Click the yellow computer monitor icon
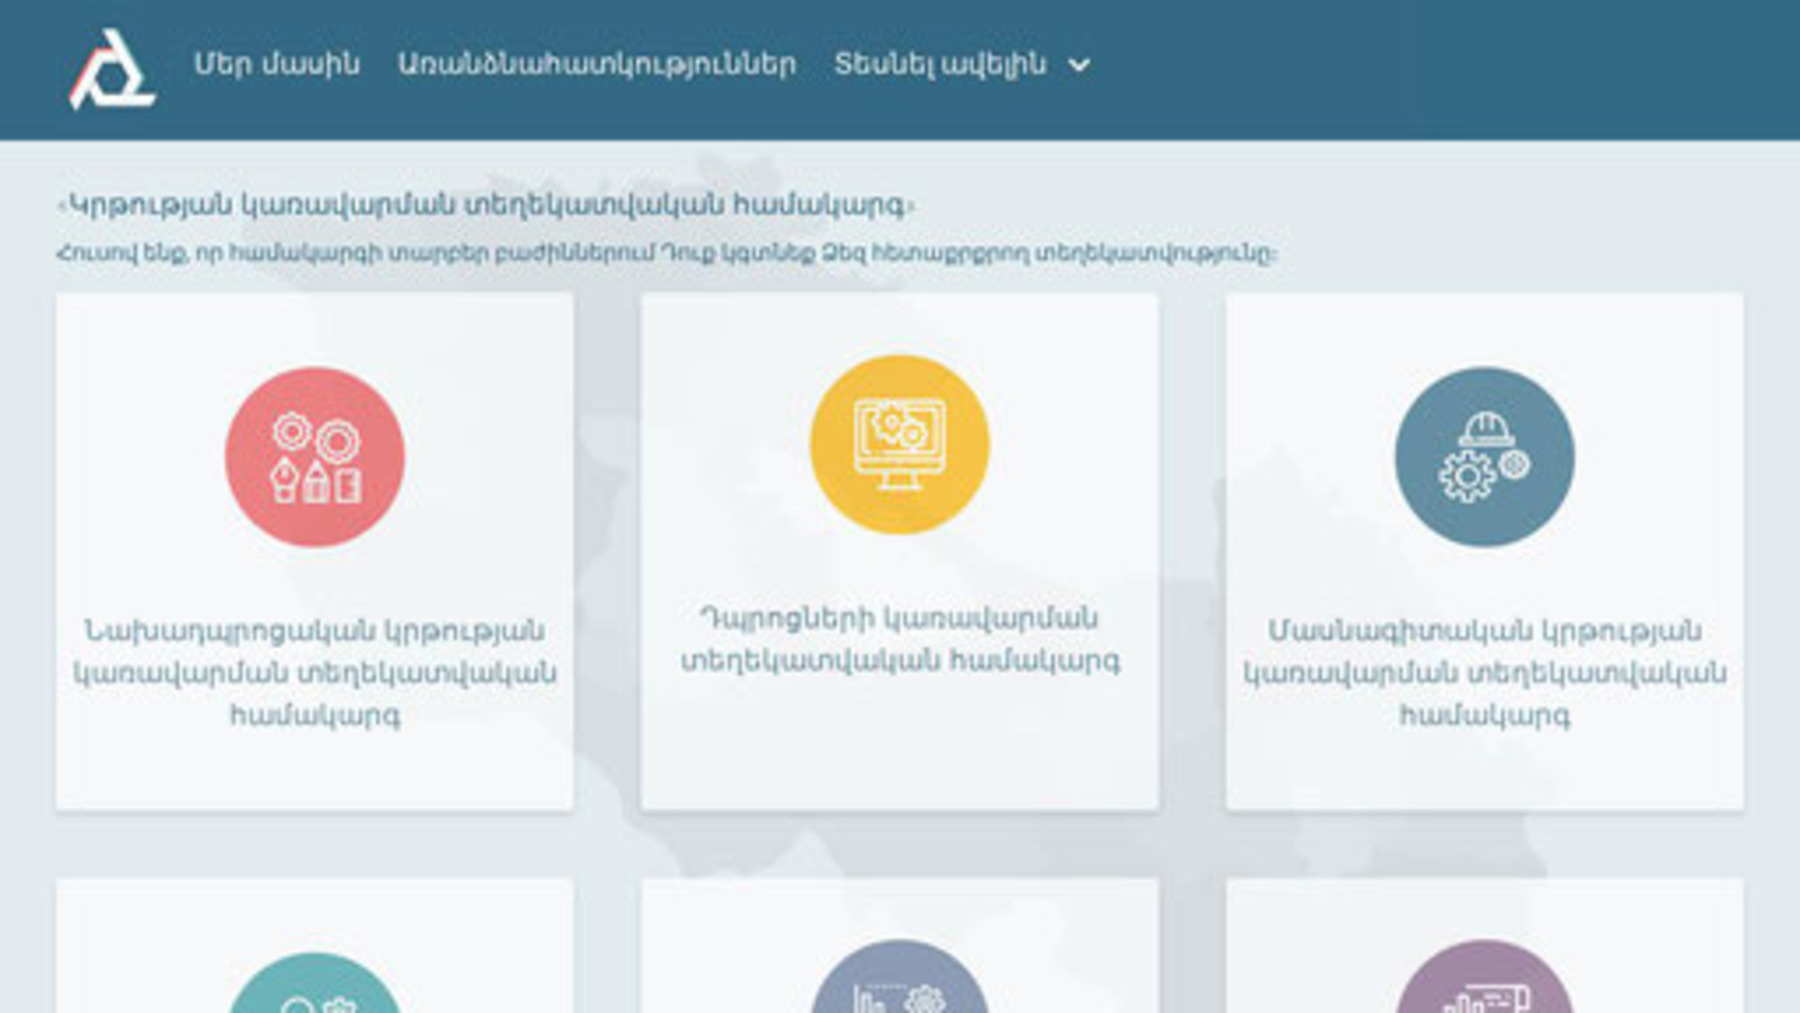 point(898,440)
